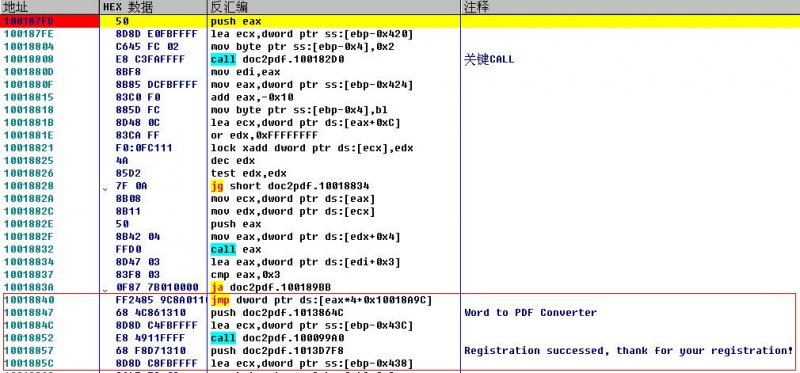Select address 10018840
Viewport: 800px width, 373px height.
click(29, 300)
